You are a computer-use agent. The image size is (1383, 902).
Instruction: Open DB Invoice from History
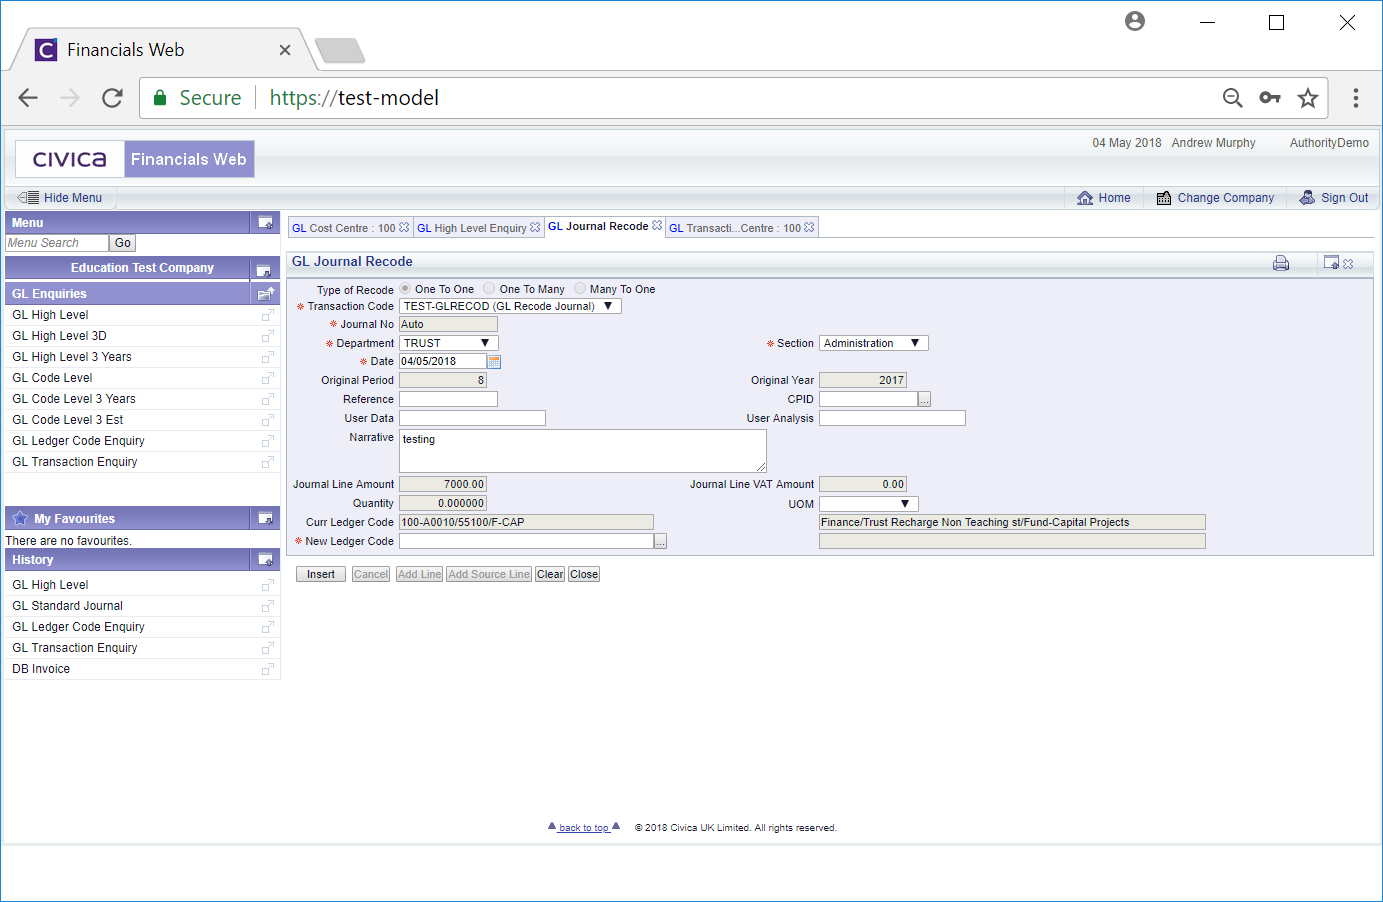(x=41, y=669)
